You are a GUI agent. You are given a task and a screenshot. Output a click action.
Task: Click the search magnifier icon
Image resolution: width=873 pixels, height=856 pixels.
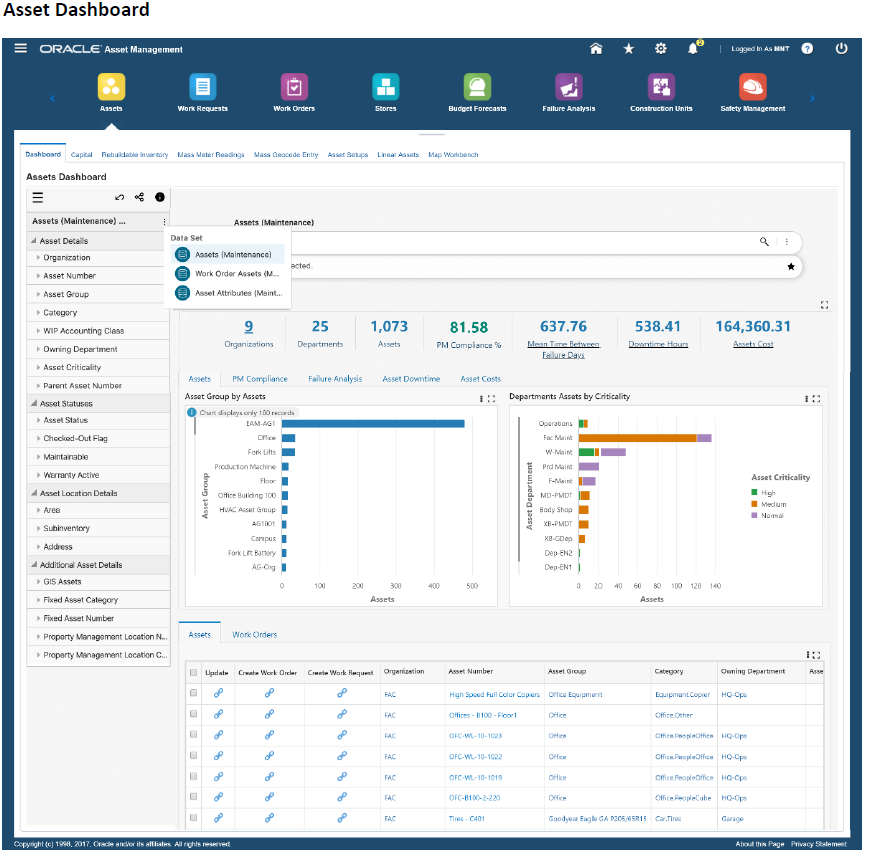pos(765,242)
